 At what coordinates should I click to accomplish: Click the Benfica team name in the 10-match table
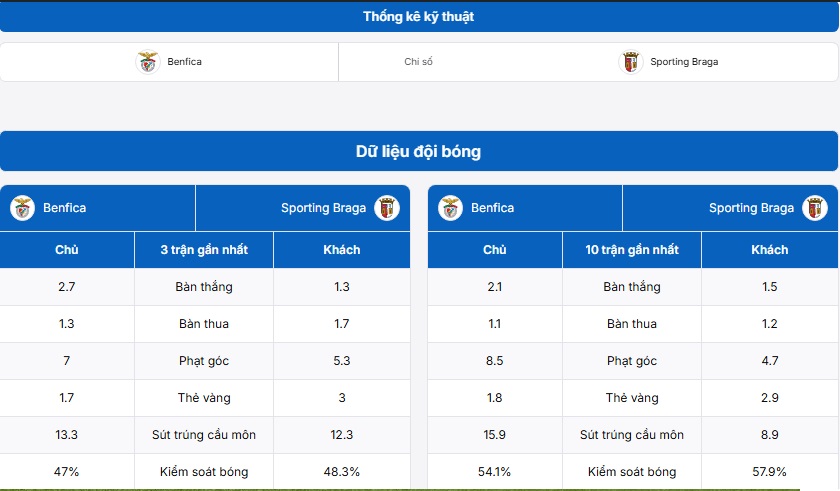click(x=492, y=208)
